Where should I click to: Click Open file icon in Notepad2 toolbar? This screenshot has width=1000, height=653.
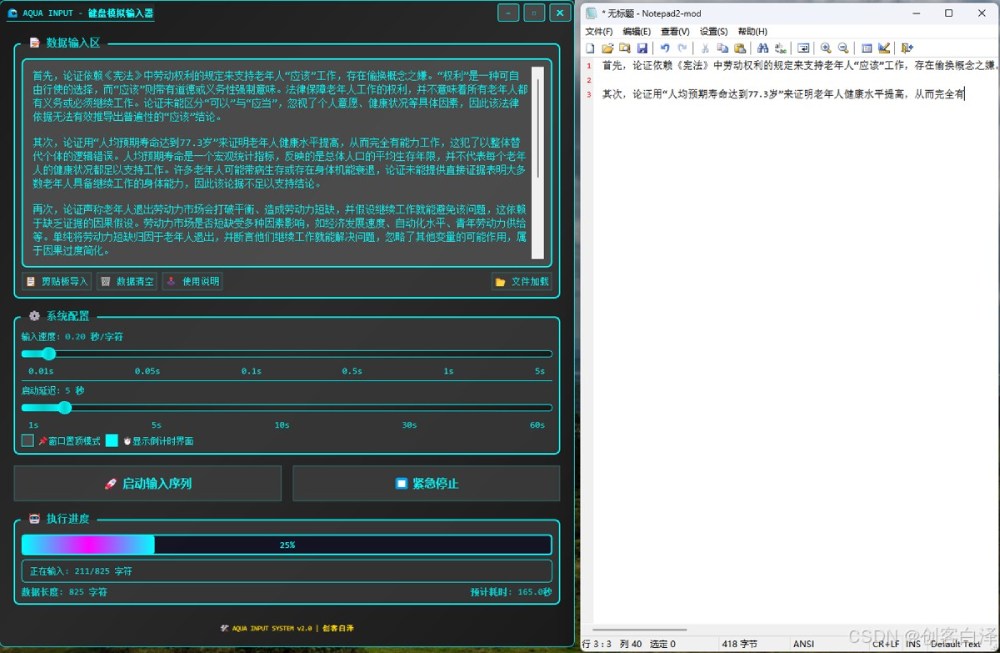click(x=607, y=48)
